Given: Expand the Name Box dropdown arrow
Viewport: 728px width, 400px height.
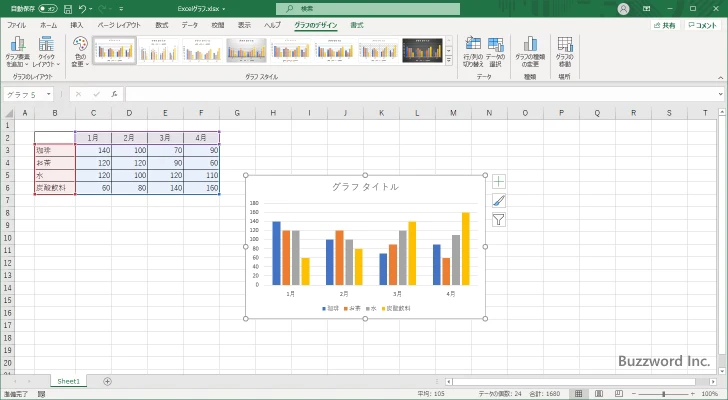Looking at the screenshot, I should pyautogui.click(x=48, y=94).
